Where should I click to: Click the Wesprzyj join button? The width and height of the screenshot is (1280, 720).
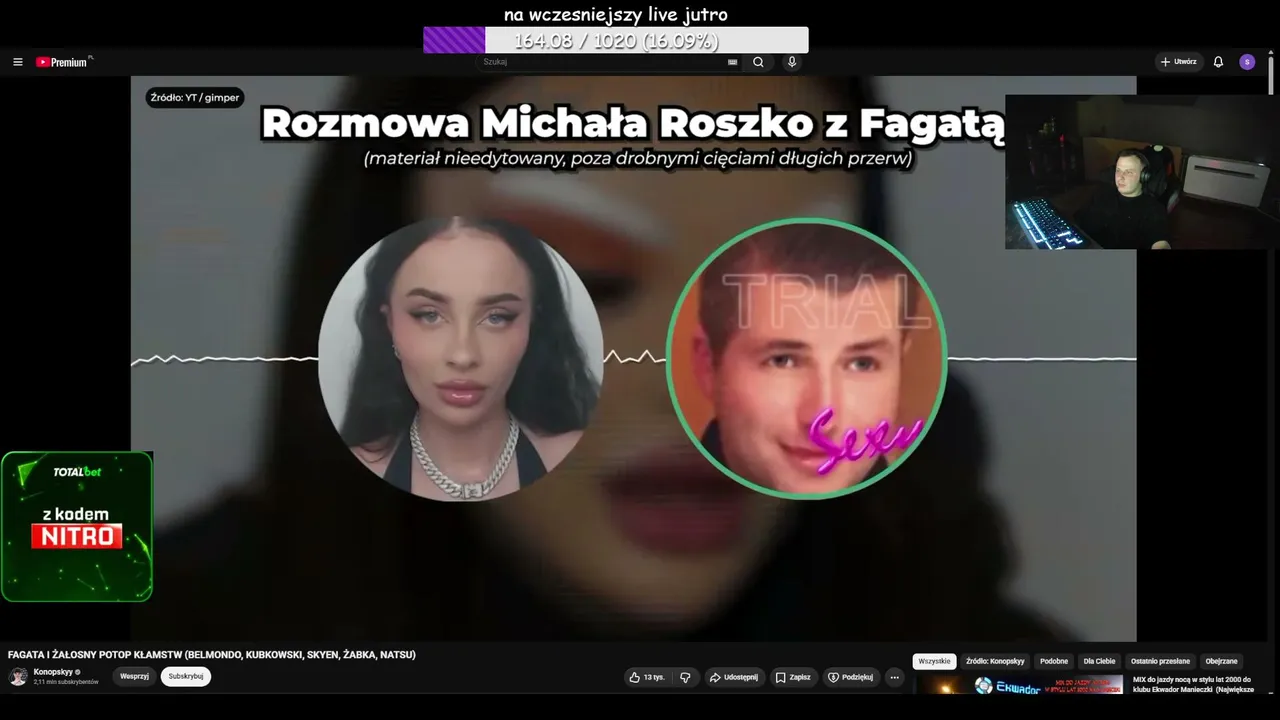(x=134, y=677)
